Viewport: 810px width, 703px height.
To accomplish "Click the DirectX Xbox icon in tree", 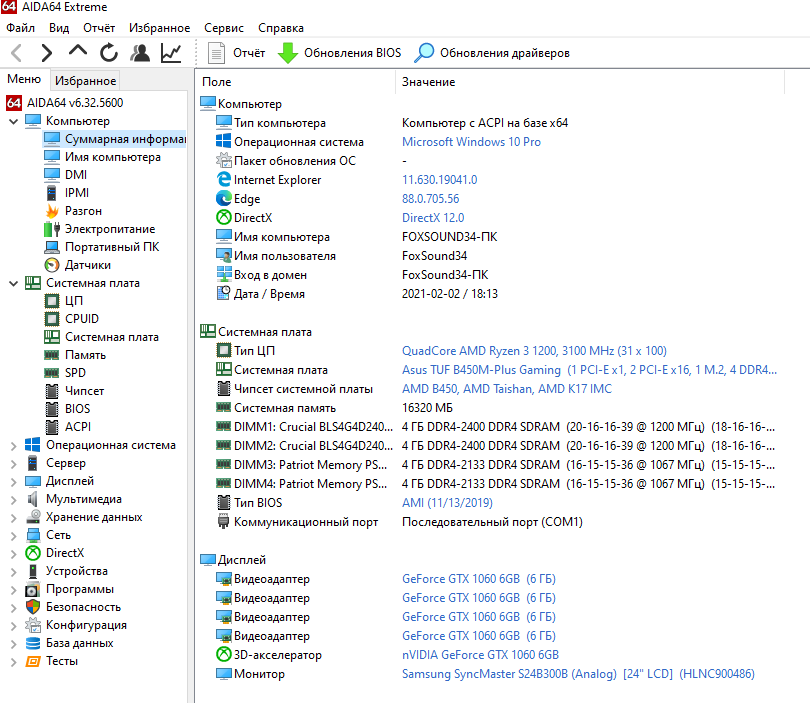I will pos(33,553).
